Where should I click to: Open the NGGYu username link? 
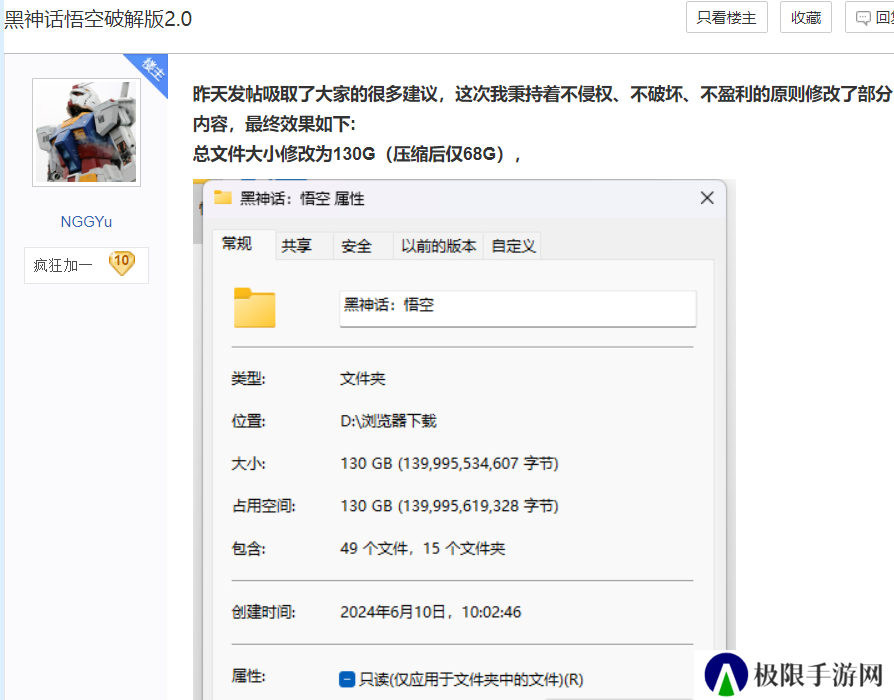point(86,222)
